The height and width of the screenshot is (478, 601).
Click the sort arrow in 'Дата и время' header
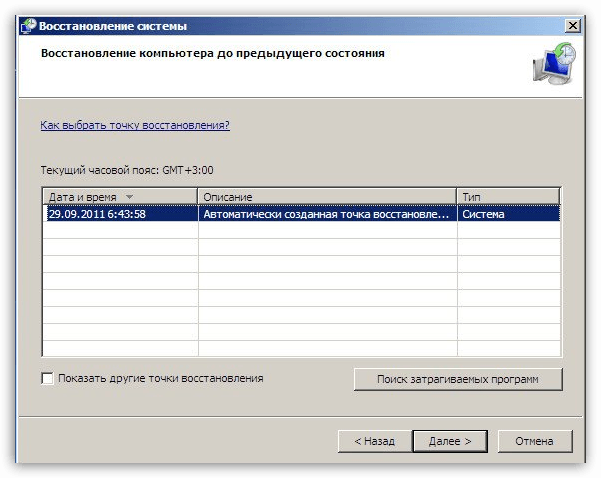(x=129, y=197)
